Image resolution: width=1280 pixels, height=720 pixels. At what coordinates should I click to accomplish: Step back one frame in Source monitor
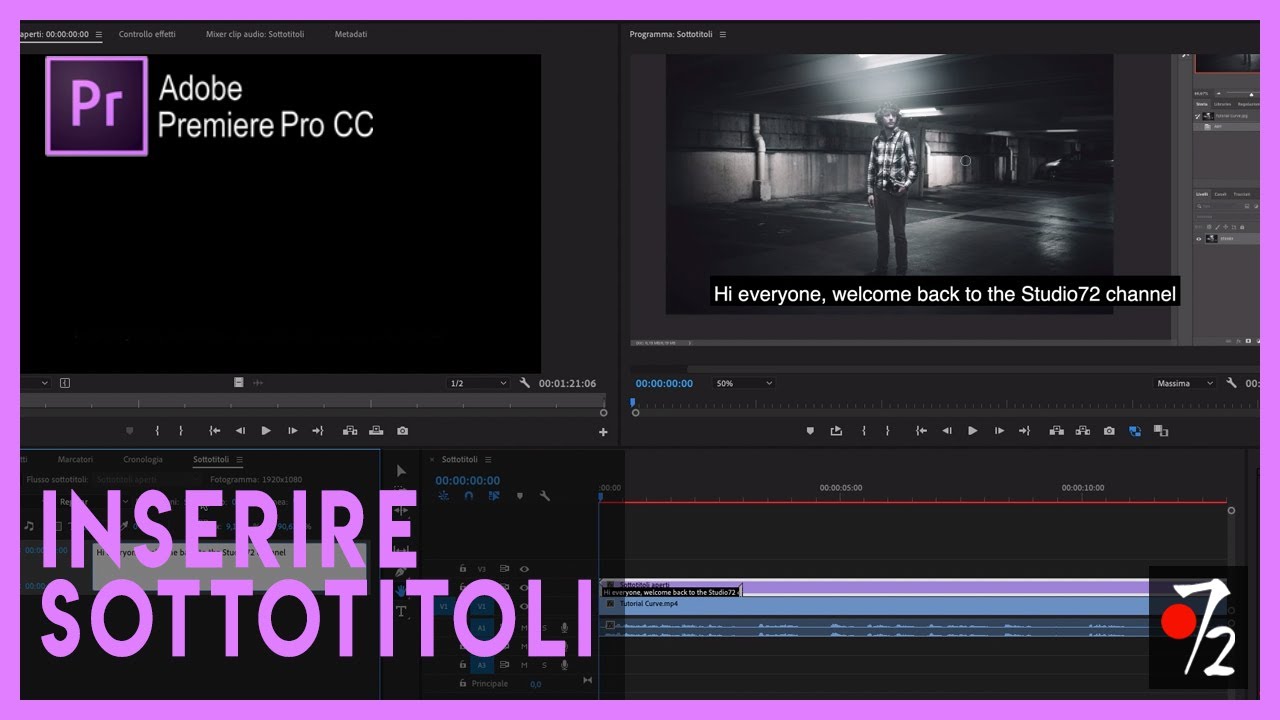(x=240, y=431)
